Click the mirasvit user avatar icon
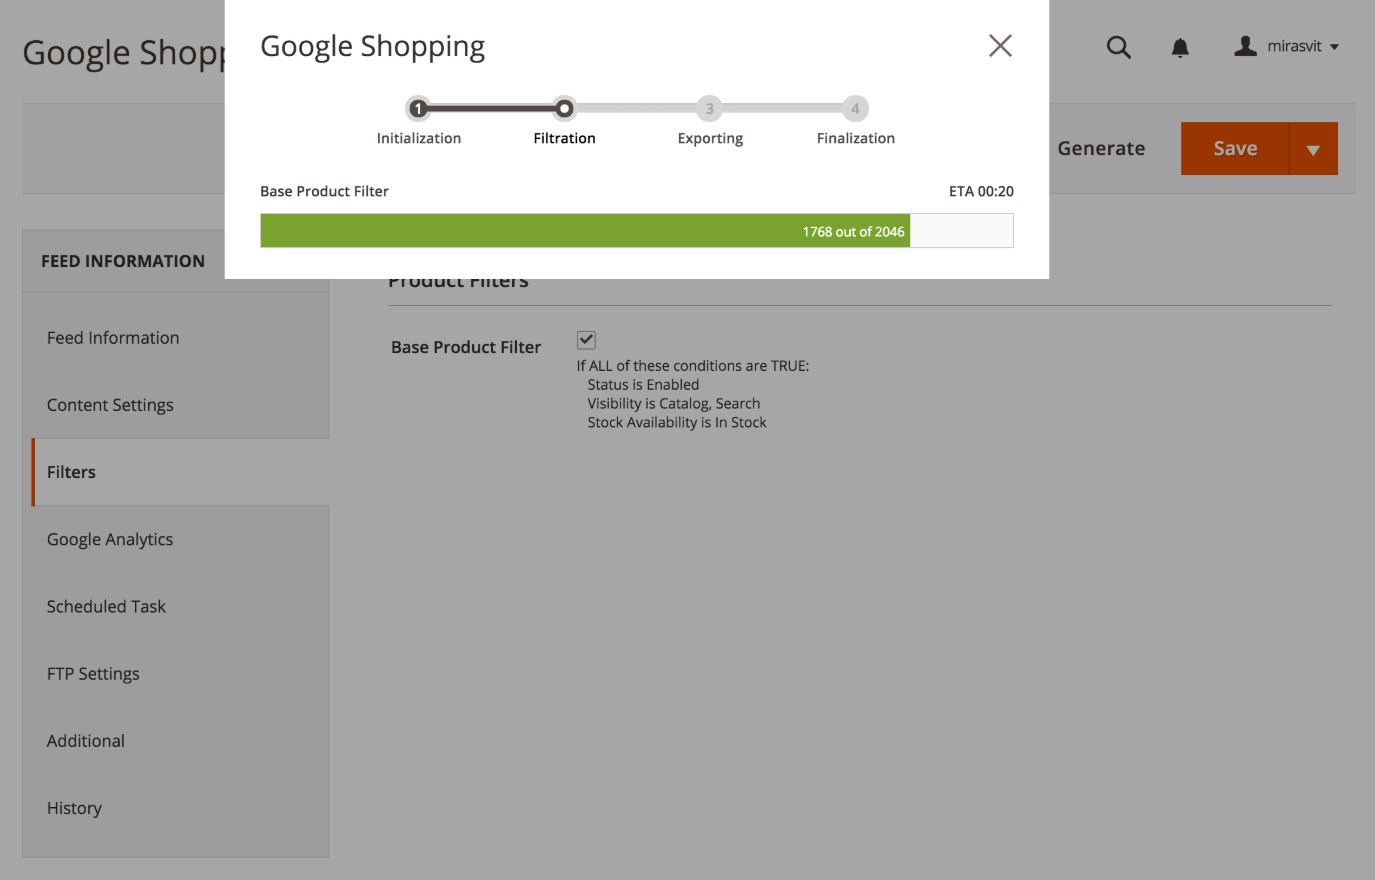 click(x=1245, y=46)
